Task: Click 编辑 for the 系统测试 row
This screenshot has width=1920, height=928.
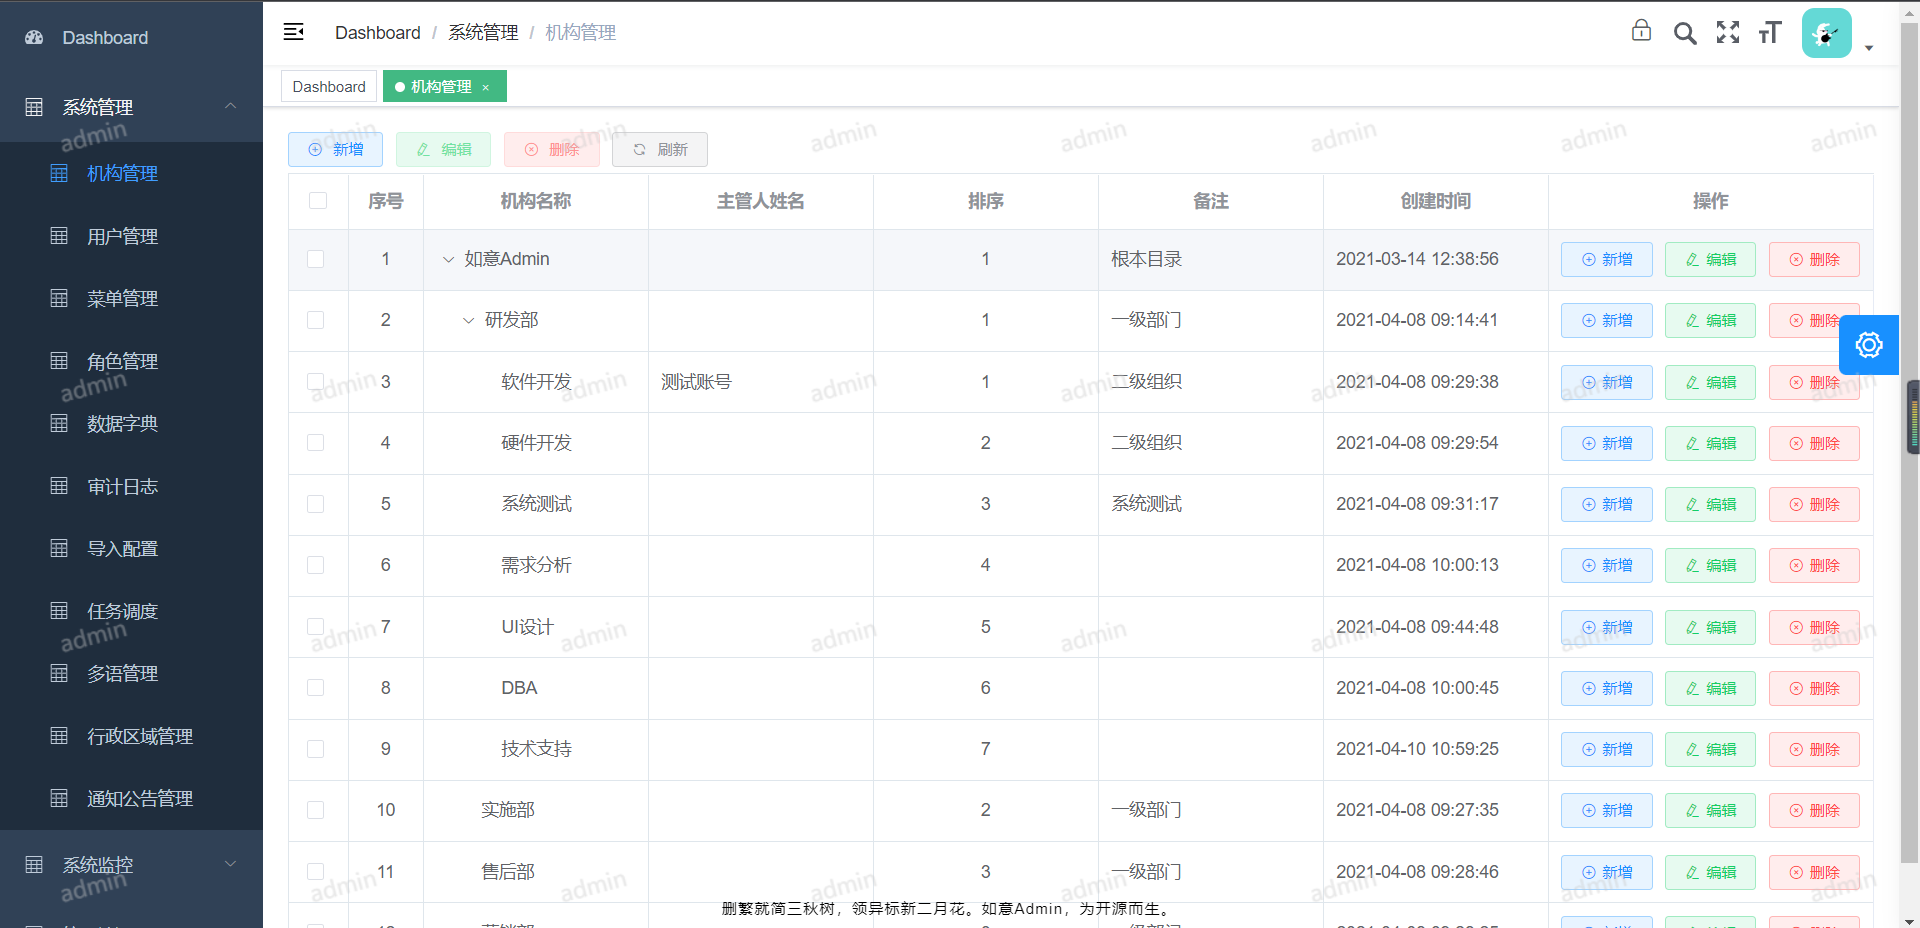Action: tap(1710, 504)
